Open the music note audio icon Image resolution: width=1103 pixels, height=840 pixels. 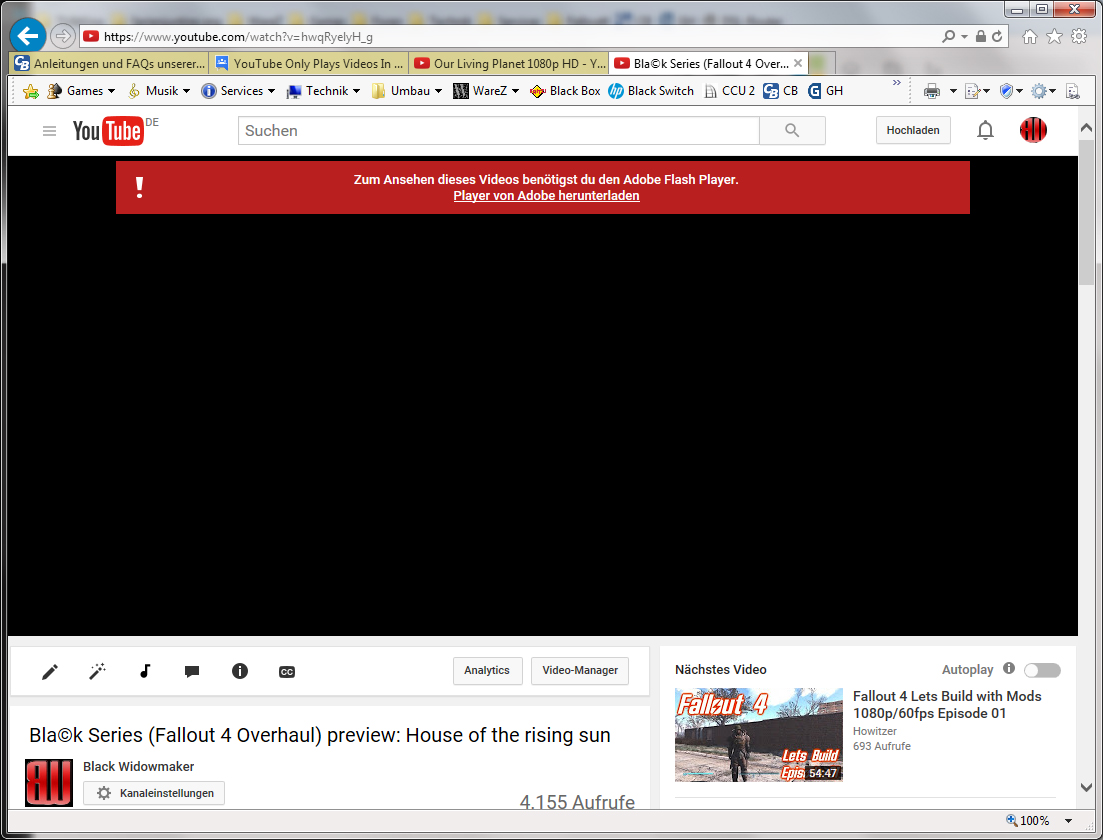click(145, 671)
